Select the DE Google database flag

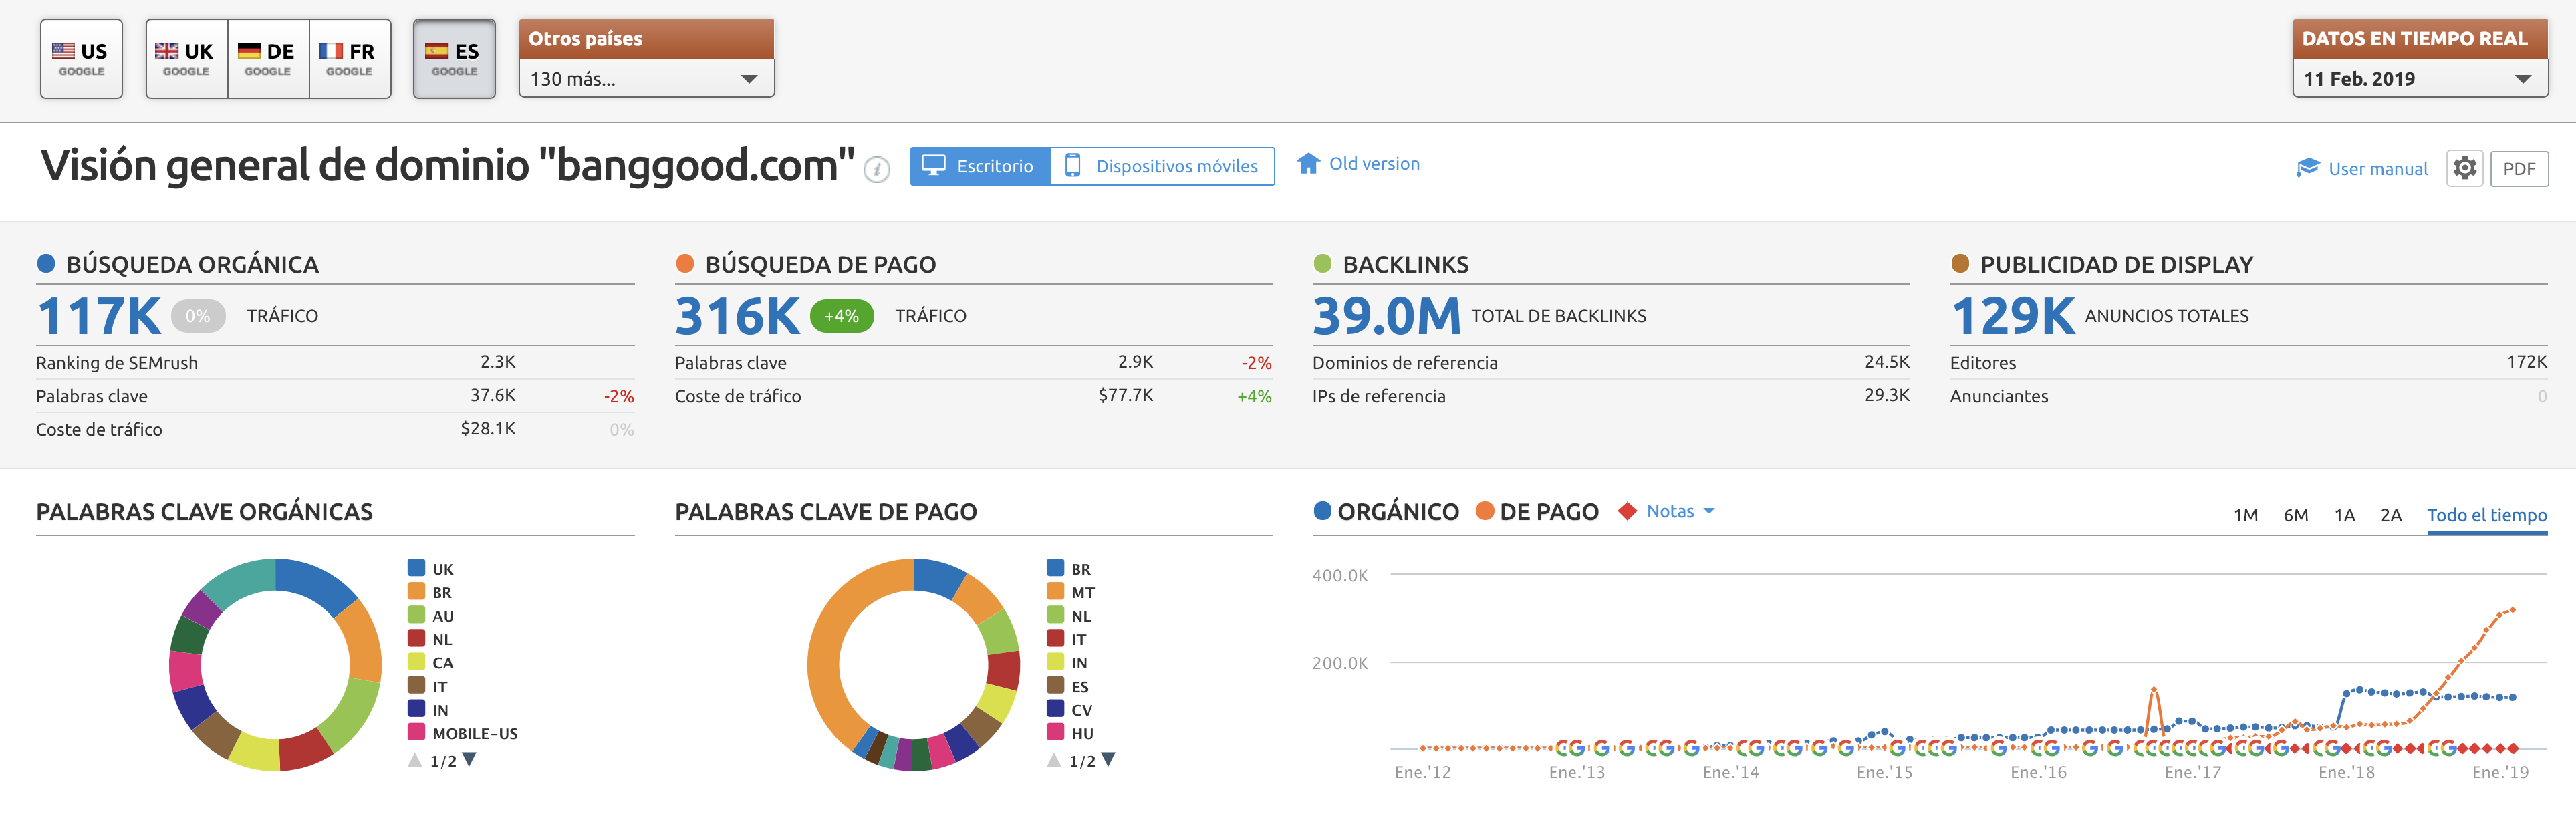(268, 59)
